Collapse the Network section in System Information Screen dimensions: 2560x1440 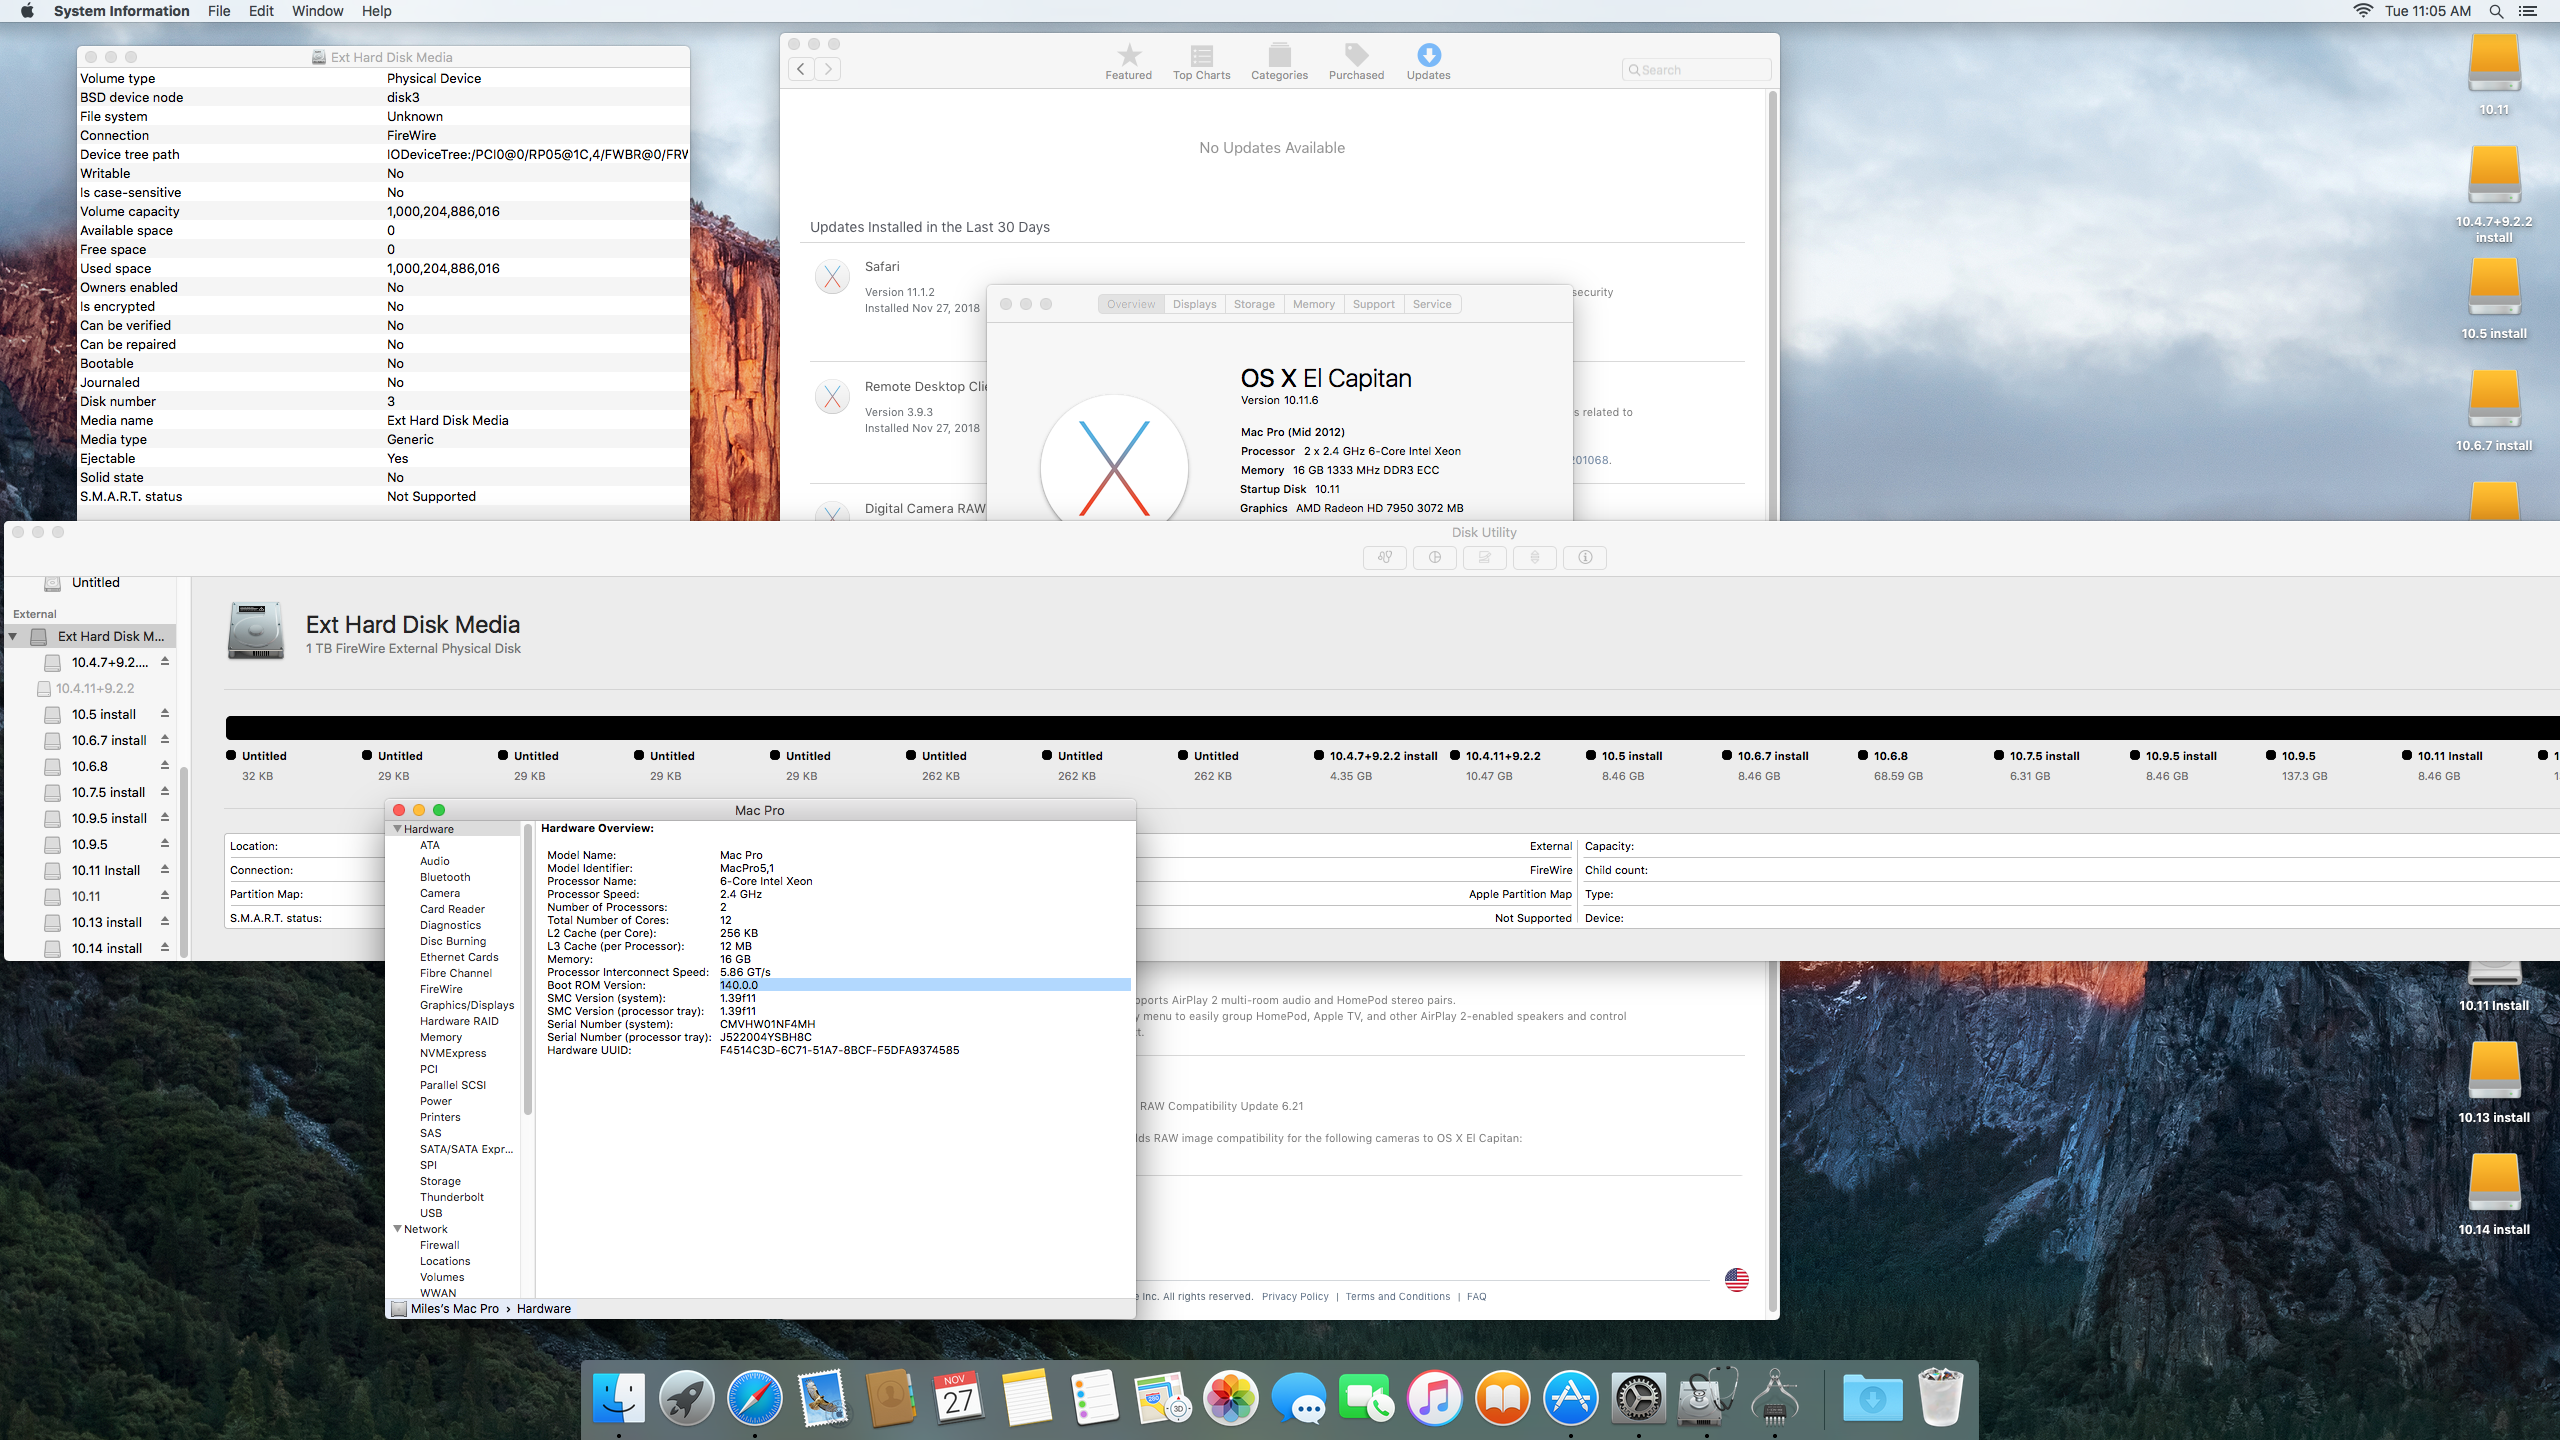397,1229
